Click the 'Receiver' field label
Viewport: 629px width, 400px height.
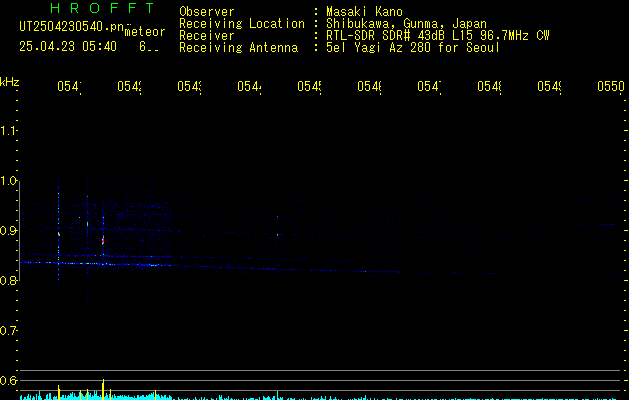(207, 36)
